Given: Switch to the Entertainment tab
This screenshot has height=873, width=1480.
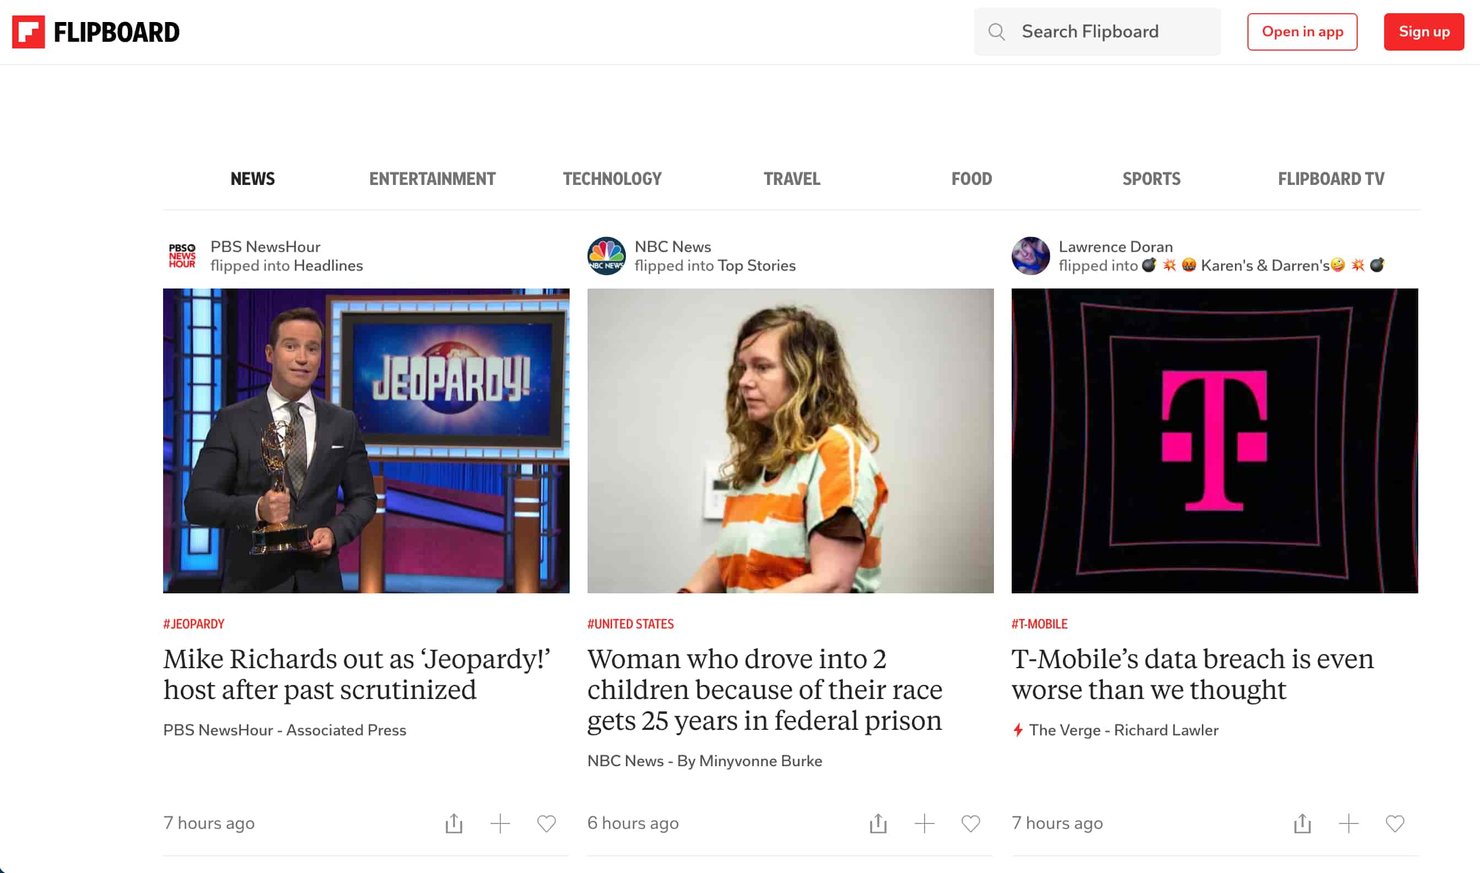Looking at the screenshot, I should click(432, 179).
